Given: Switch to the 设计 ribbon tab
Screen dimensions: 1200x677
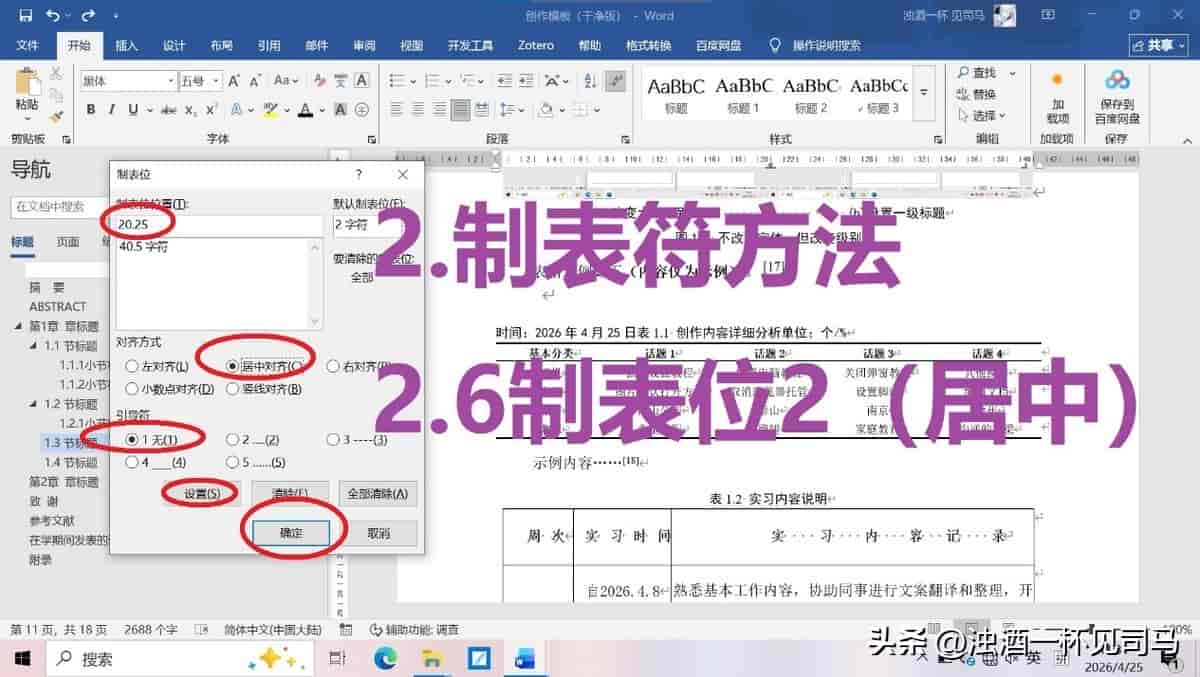Looking at the screenshot, I should [174, 45].
